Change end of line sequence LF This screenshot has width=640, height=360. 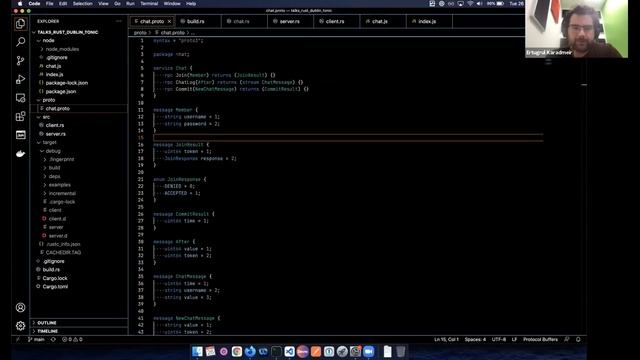point(514,340)
